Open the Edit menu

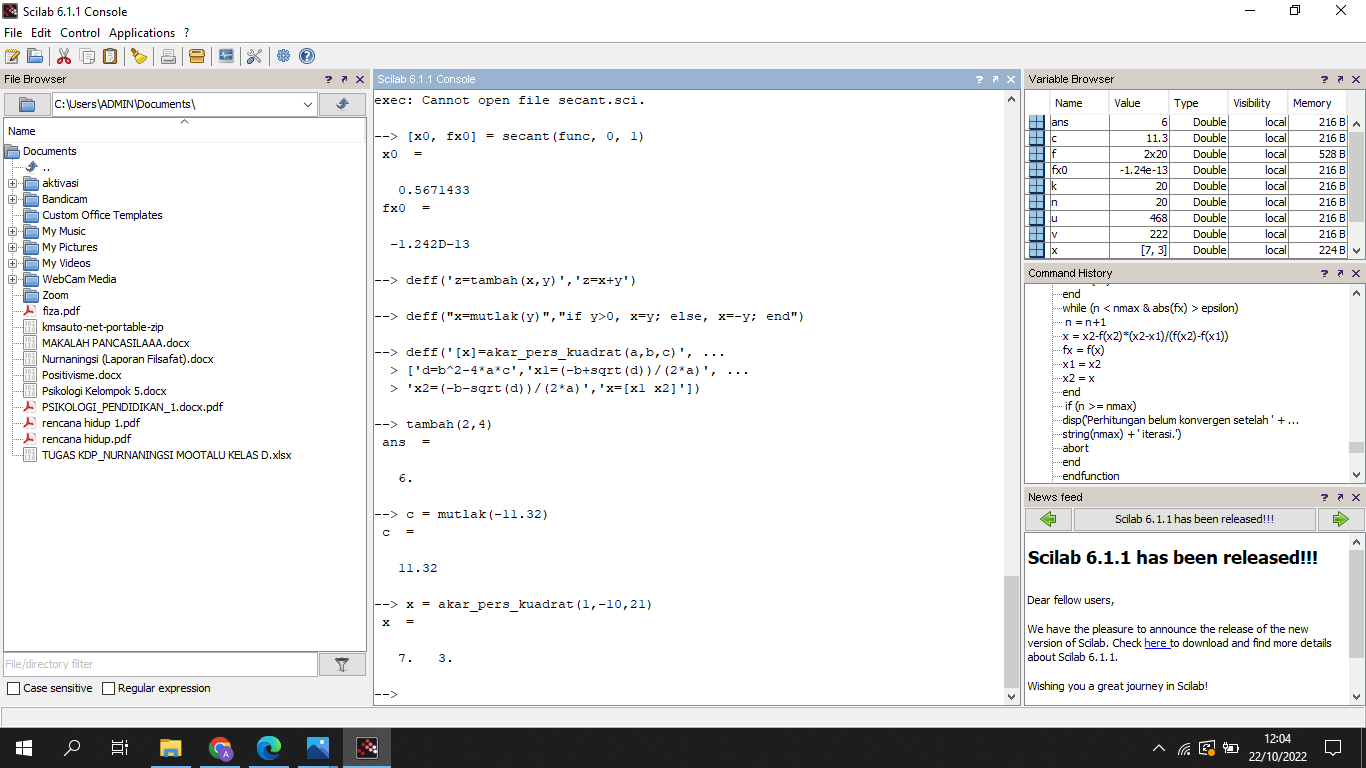tap(41, 33)
